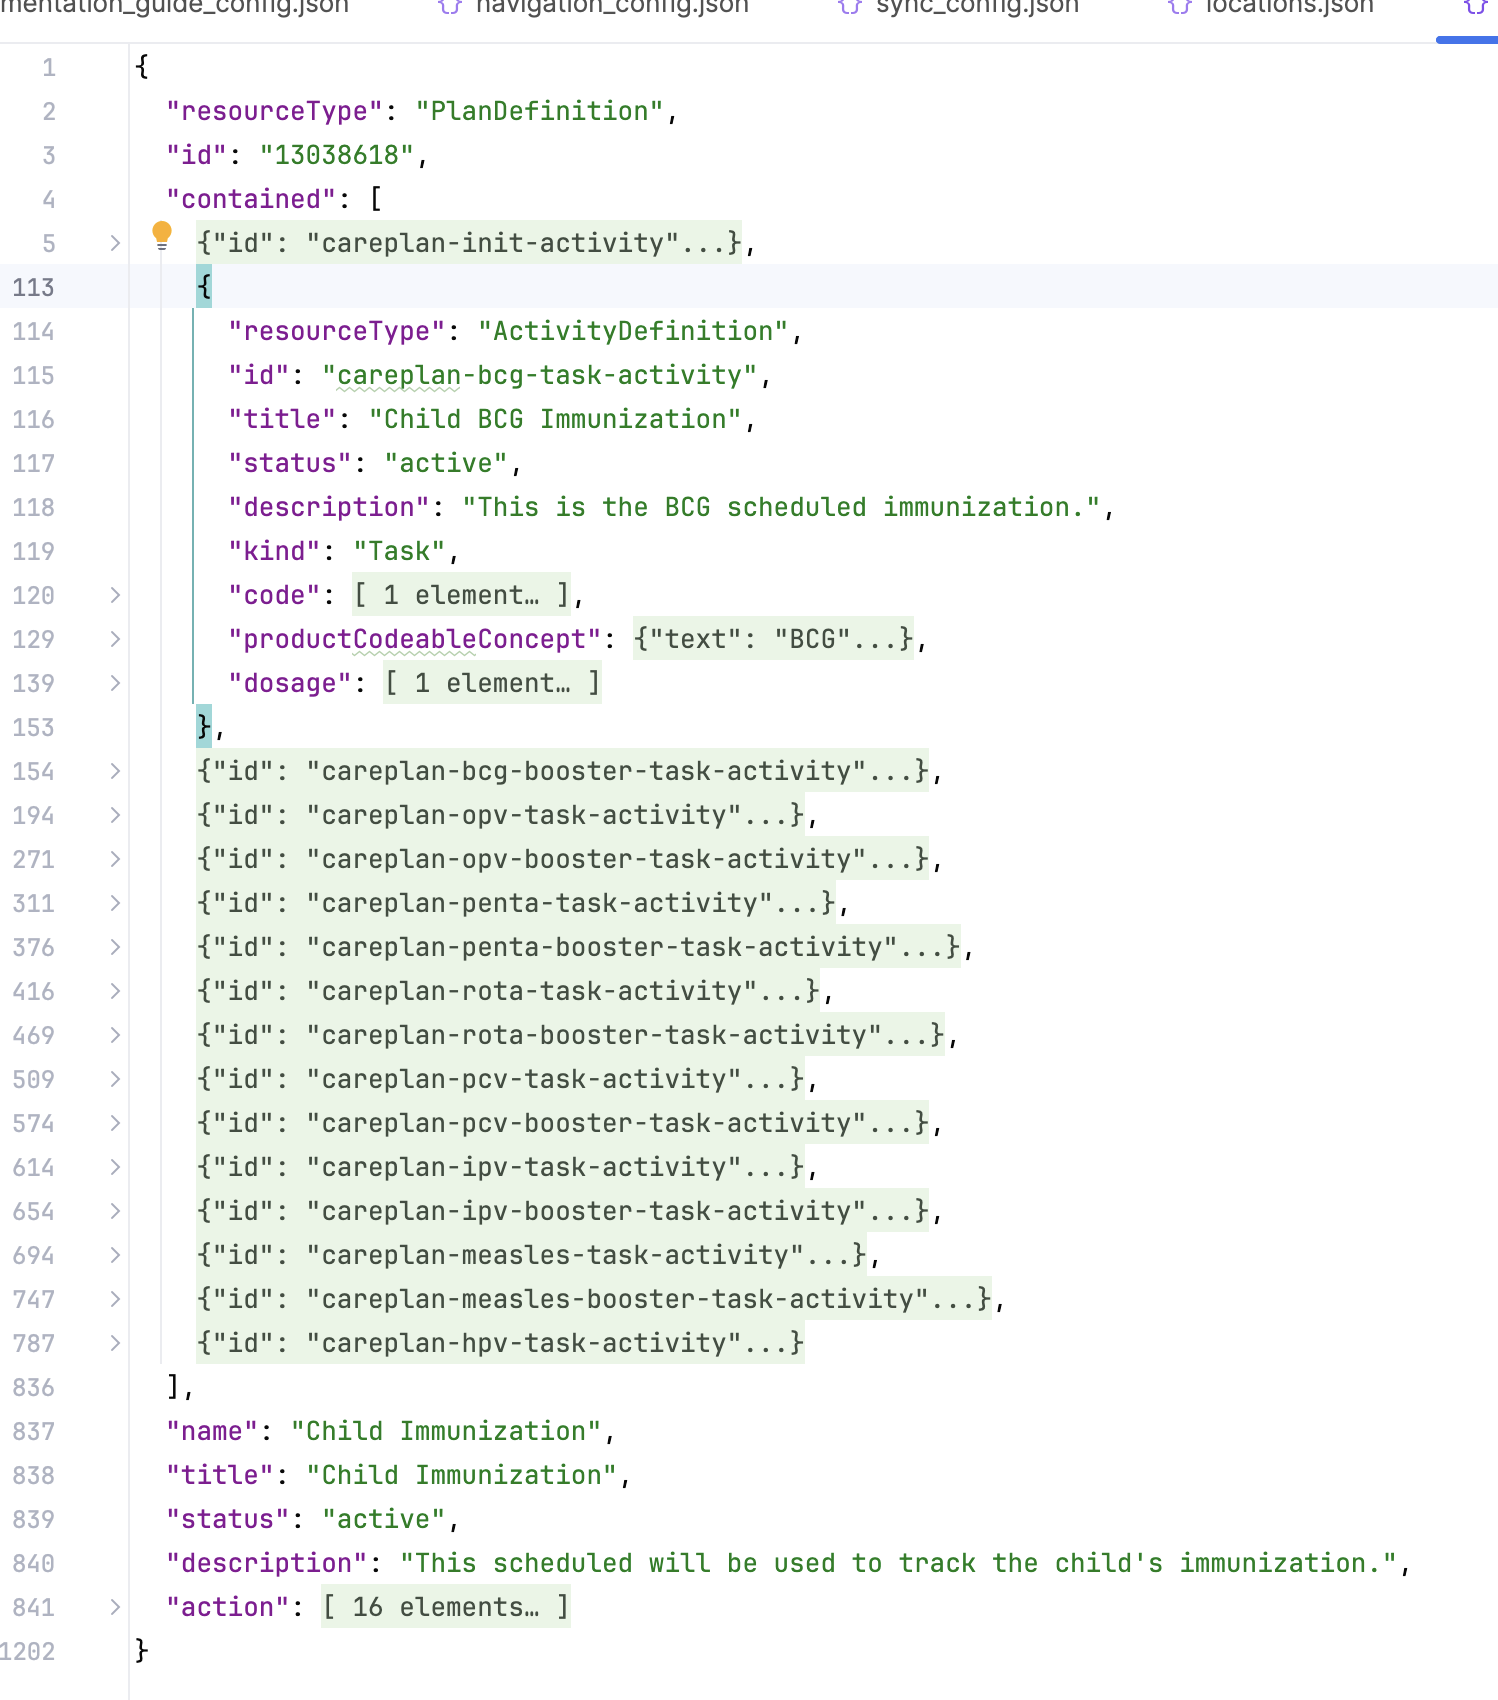Click folded placeholder "[ 1 element… ]" after "code"
1498x1700 pixels.
pos(461,595)
